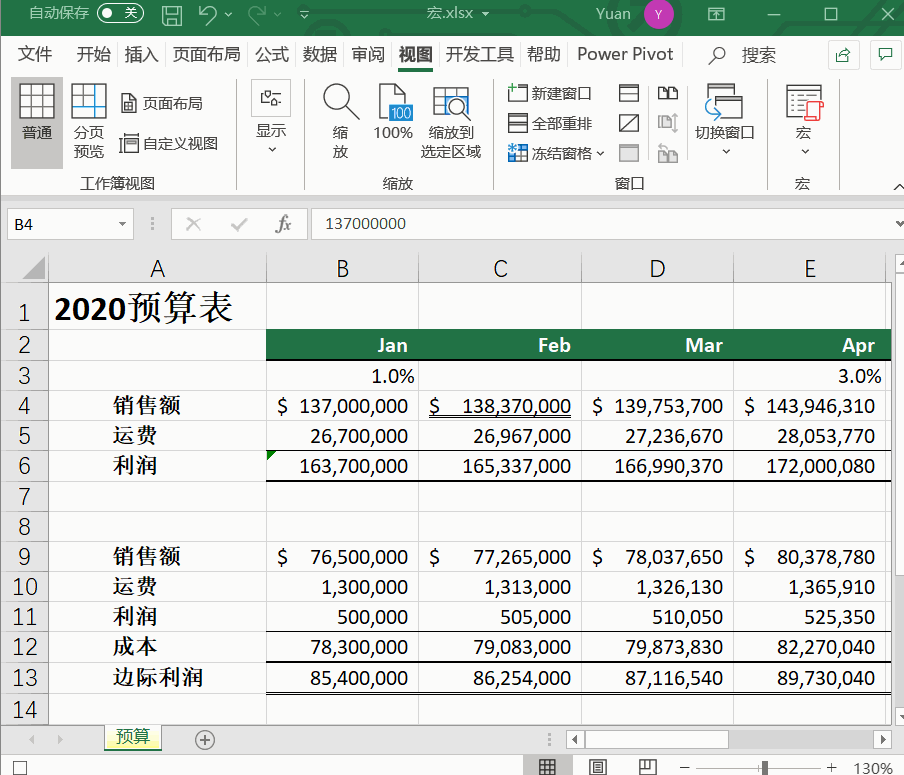
Task: Click Reset Window Position icon
Action: point(668,153)
